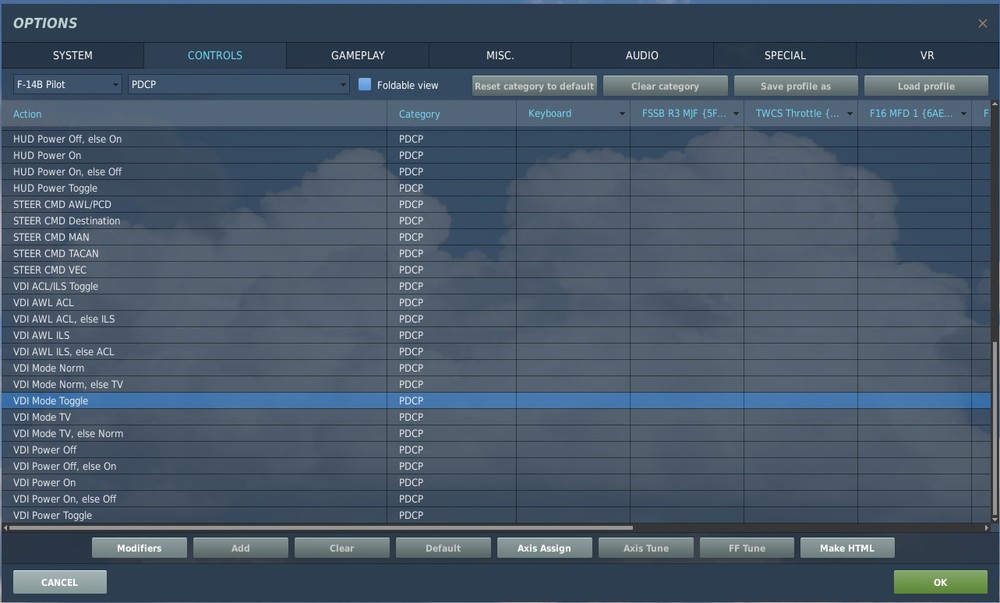Select the VDI AWL ILS row
1000x603 pixels.
(496, 335)
